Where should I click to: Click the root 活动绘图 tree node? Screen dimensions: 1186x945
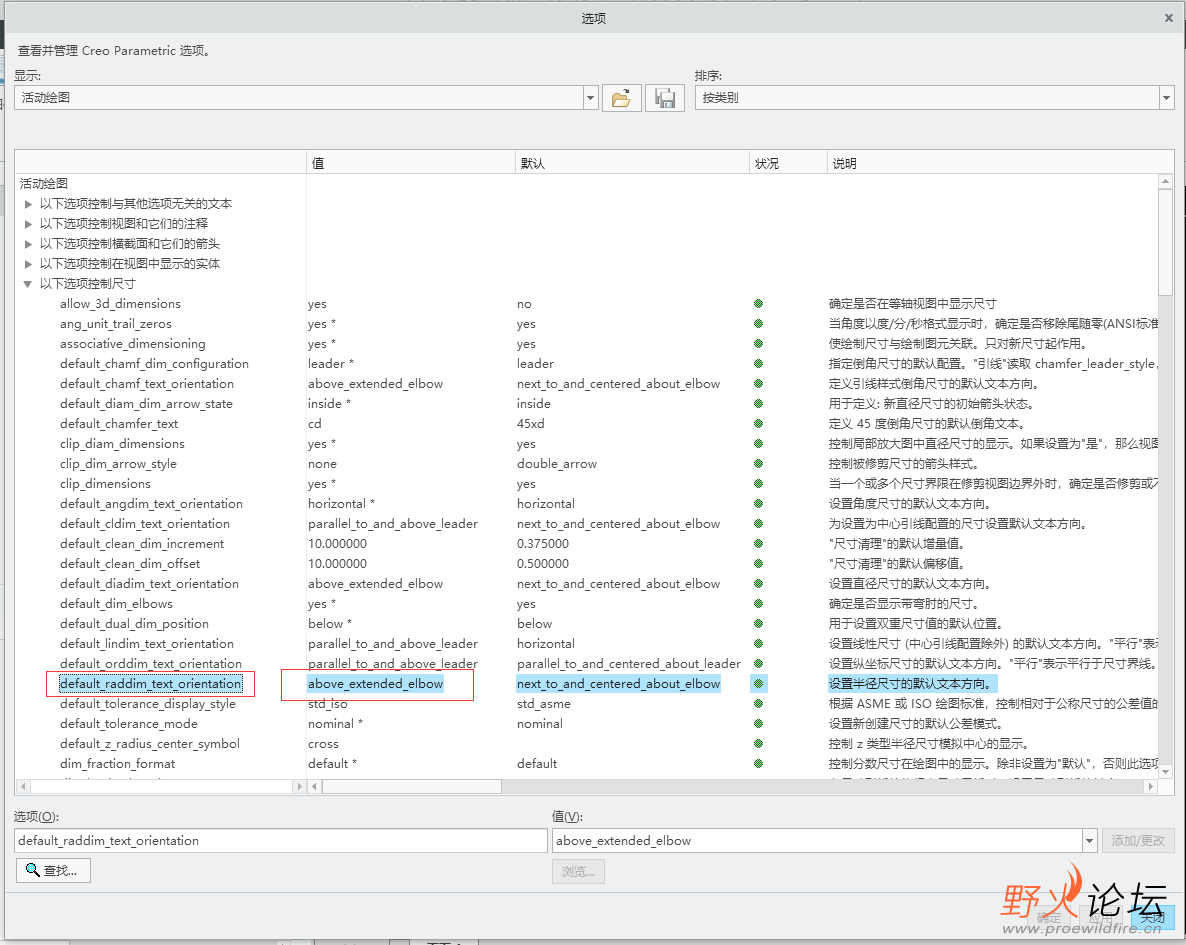click(44, 184)
